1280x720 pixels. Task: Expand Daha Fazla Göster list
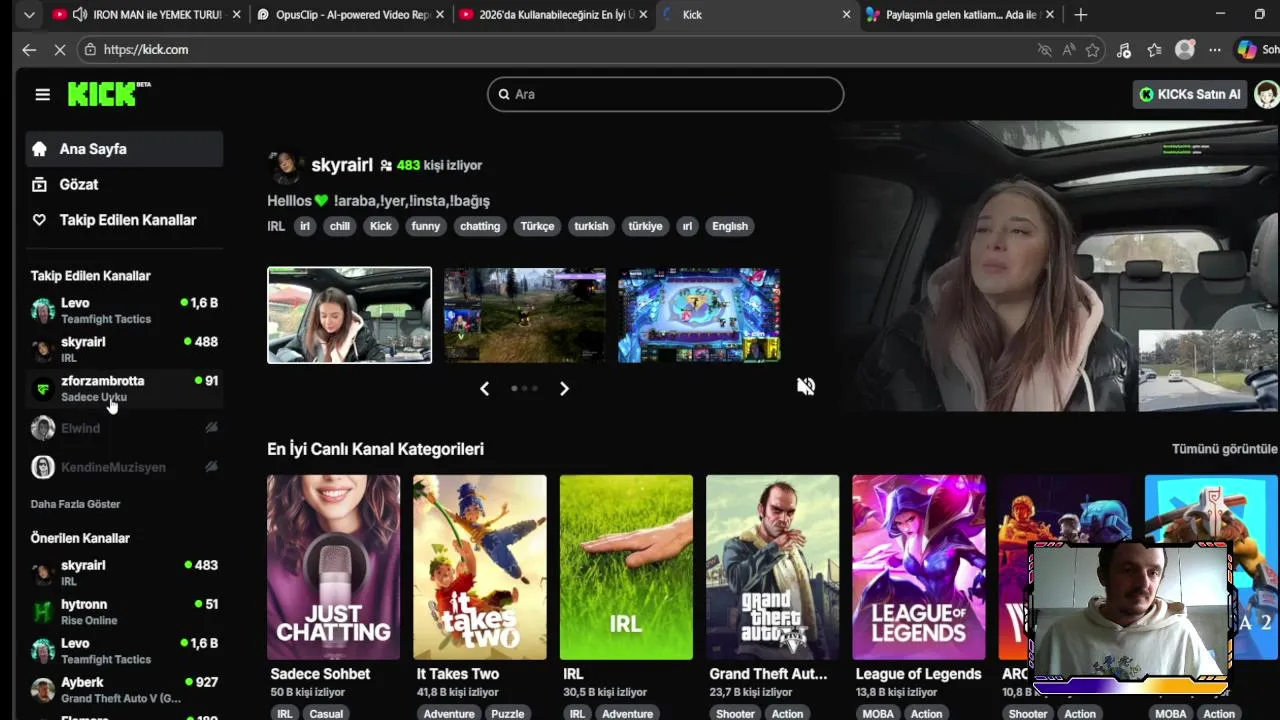coord(75,504)
